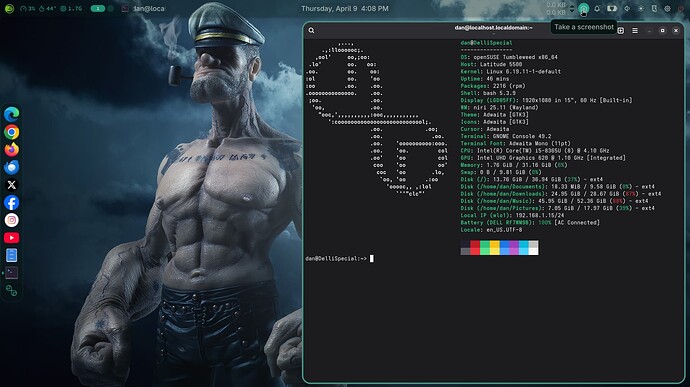Maximize the Console window
Screen dimensions: 690x387
pos(662,30)
